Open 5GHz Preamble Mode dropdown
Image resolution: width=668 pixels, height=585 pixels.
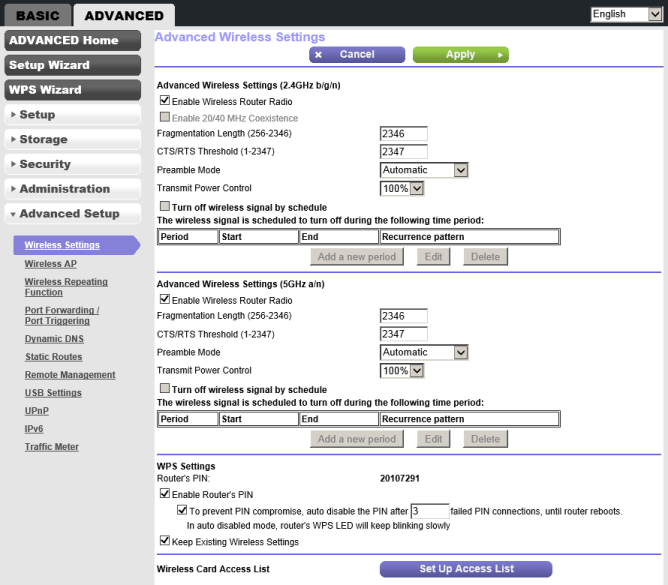tap(424, 352)
